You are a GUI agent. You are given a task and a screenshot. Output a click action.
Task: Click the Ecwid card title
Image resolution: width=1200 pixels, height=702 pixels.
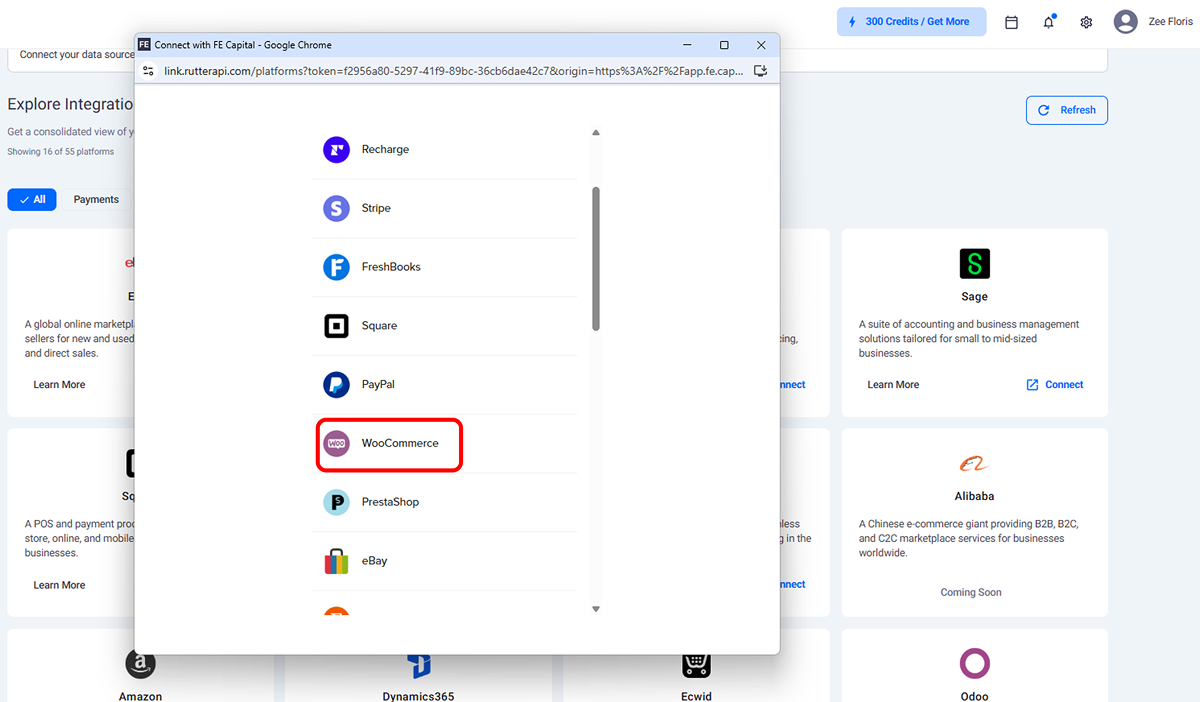tap(697, 696)
